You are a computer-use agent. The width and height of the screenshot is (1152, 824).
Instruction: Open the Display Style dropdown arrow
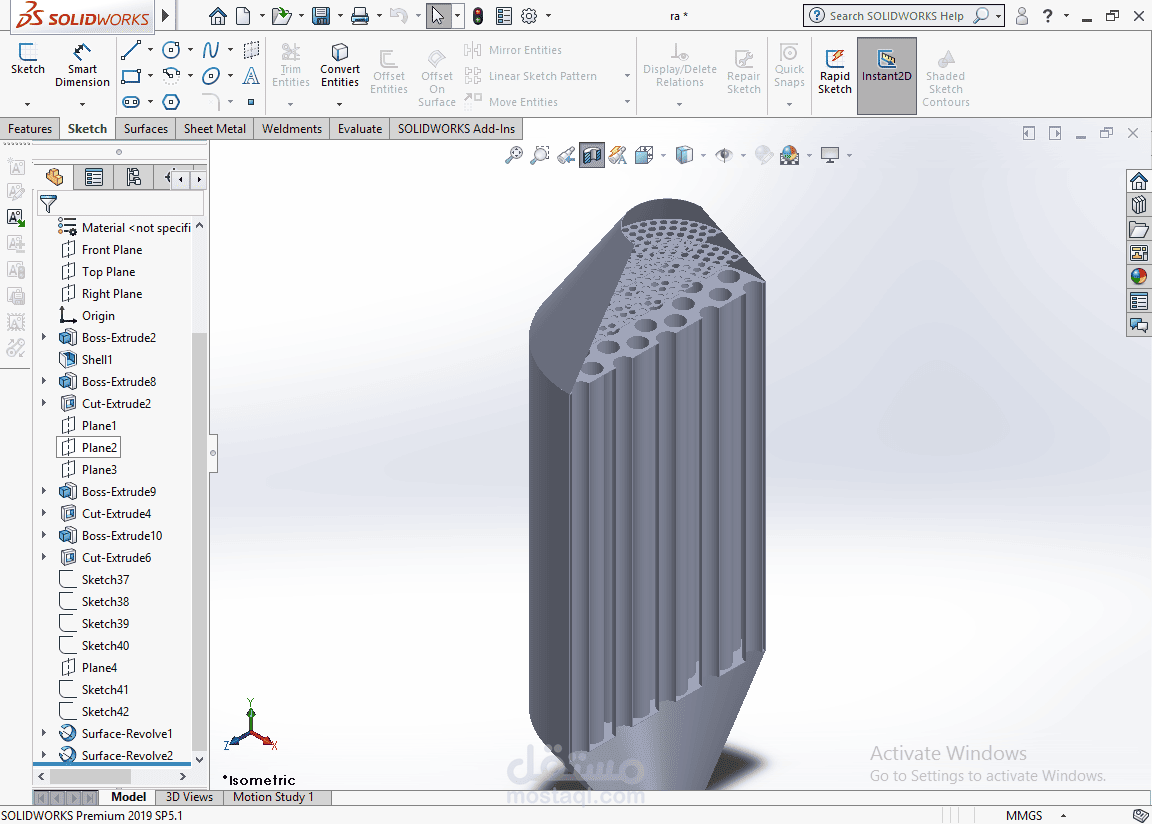[703, 155]
